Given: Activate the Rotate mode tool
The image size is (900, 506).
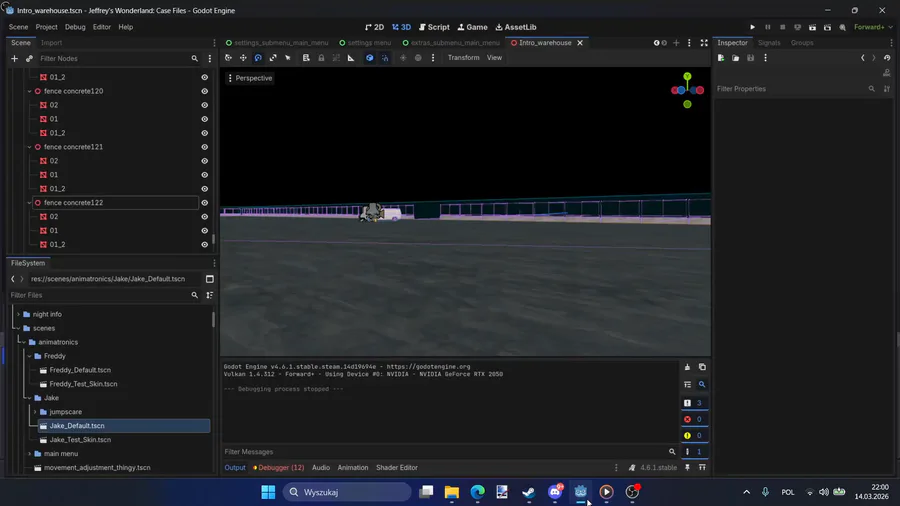Looking at the screenshot, I should click(x=258, y=58).
